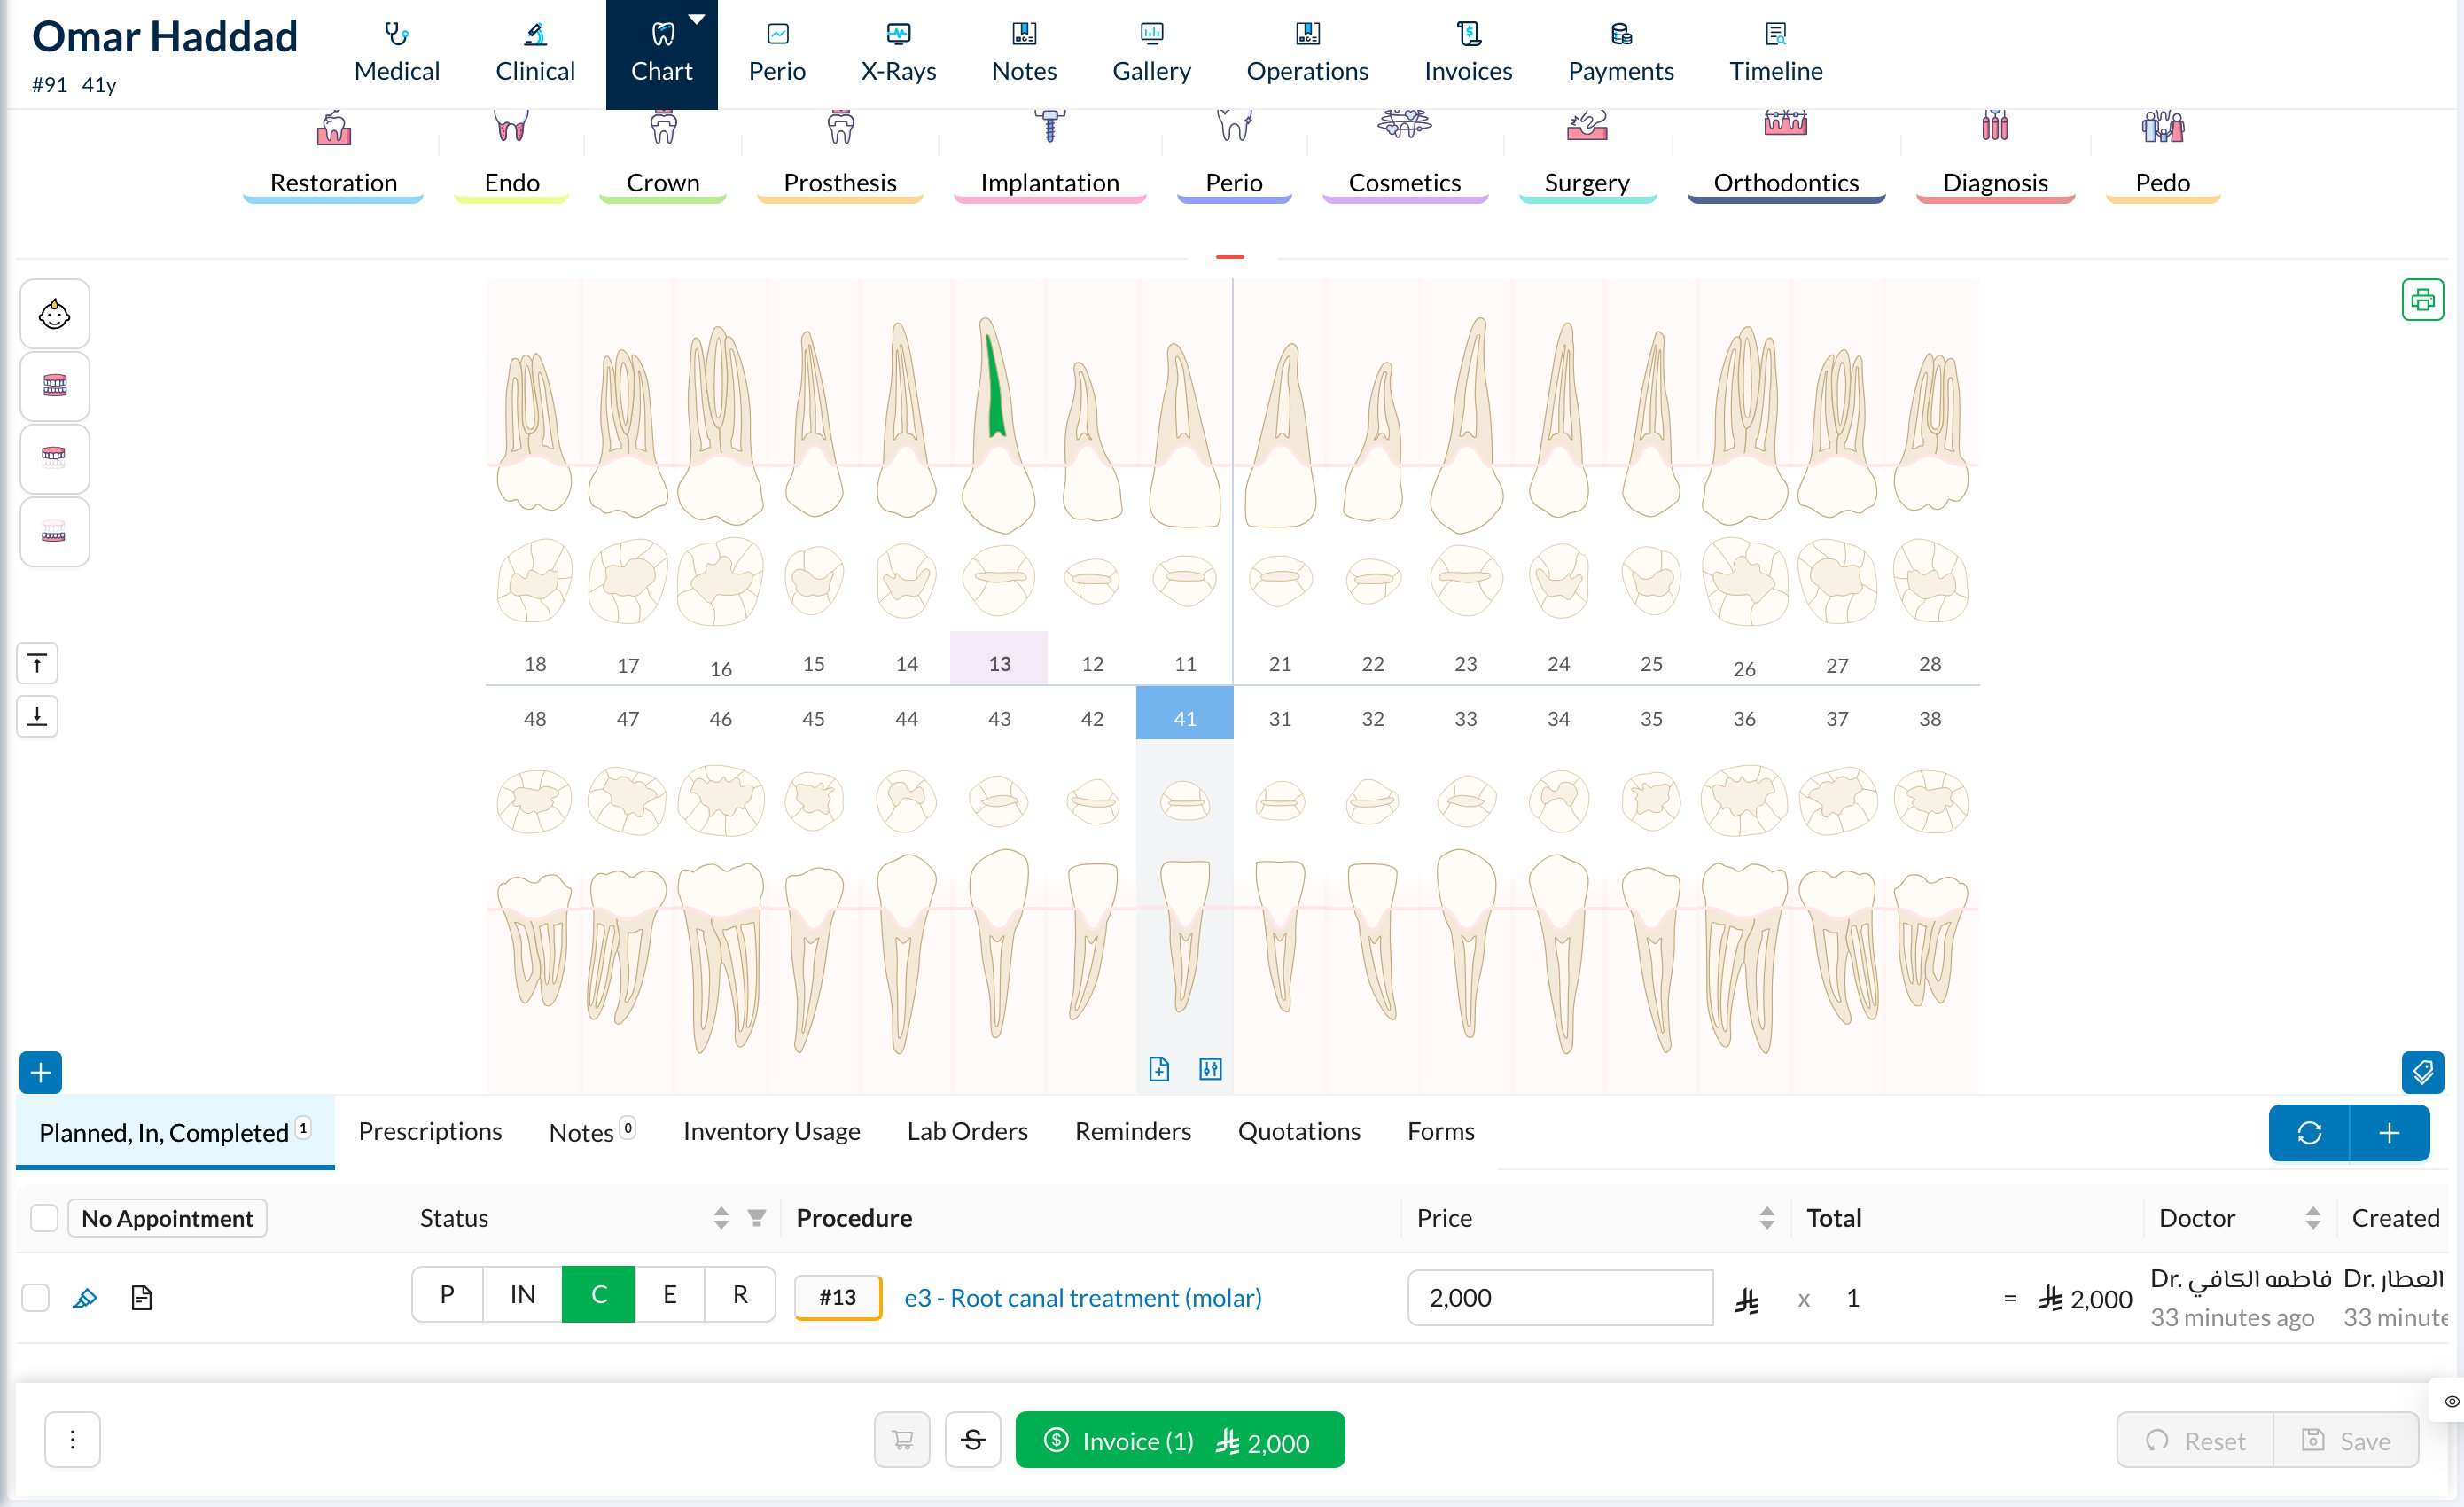Set procedure status to P

[x=447, y=1295]
